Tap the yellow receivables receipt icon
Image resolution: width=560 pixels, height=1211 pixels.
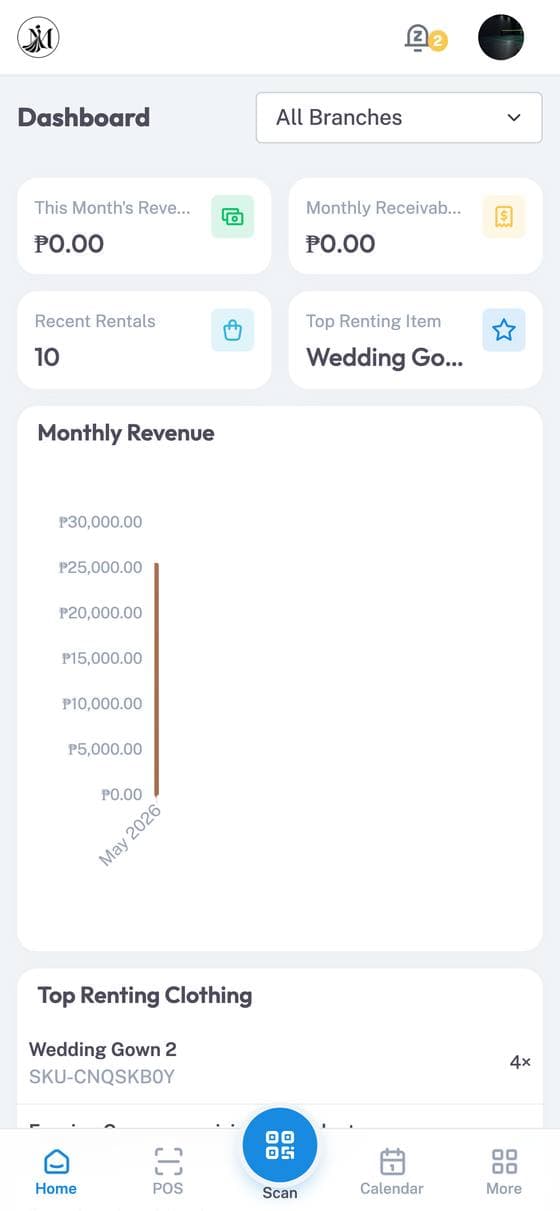coord(504,217)
